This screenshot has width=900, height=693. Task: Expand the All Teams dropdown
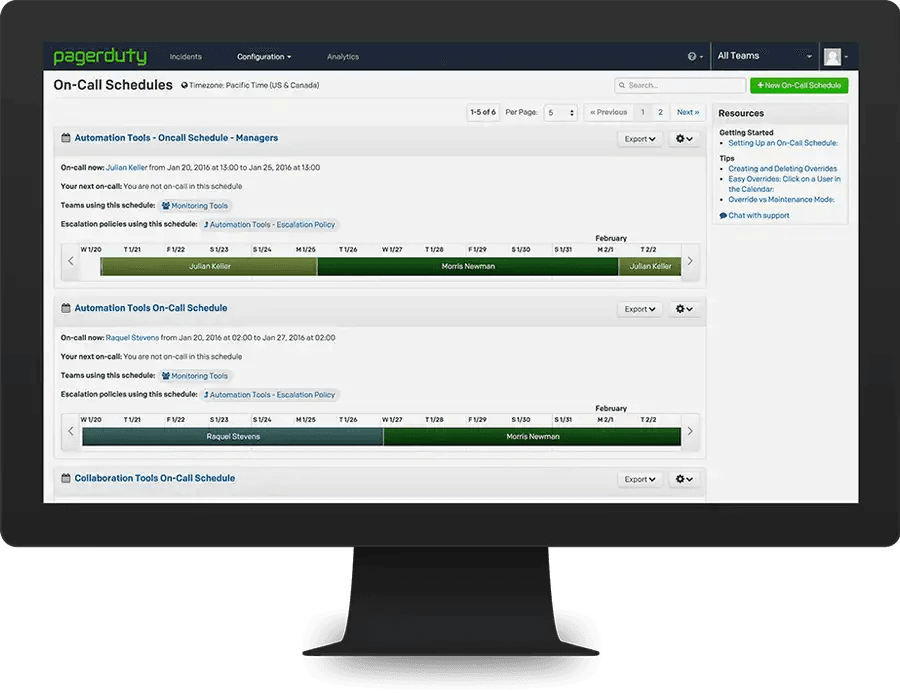coord(764,56)
